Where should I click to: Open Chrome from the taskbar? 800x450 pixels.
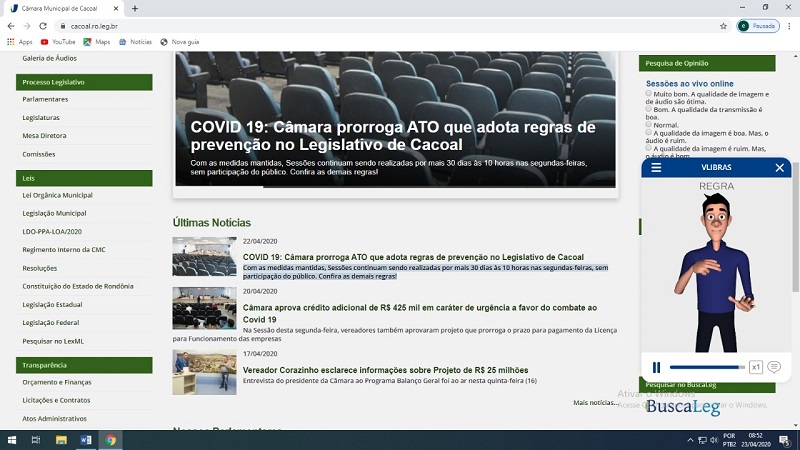click(x=111, y=440)
